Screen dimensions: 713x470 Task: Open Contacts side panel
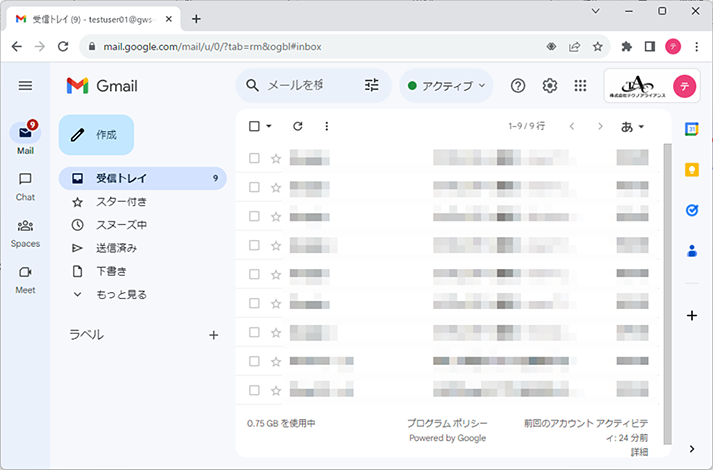(x=692, y=250)
